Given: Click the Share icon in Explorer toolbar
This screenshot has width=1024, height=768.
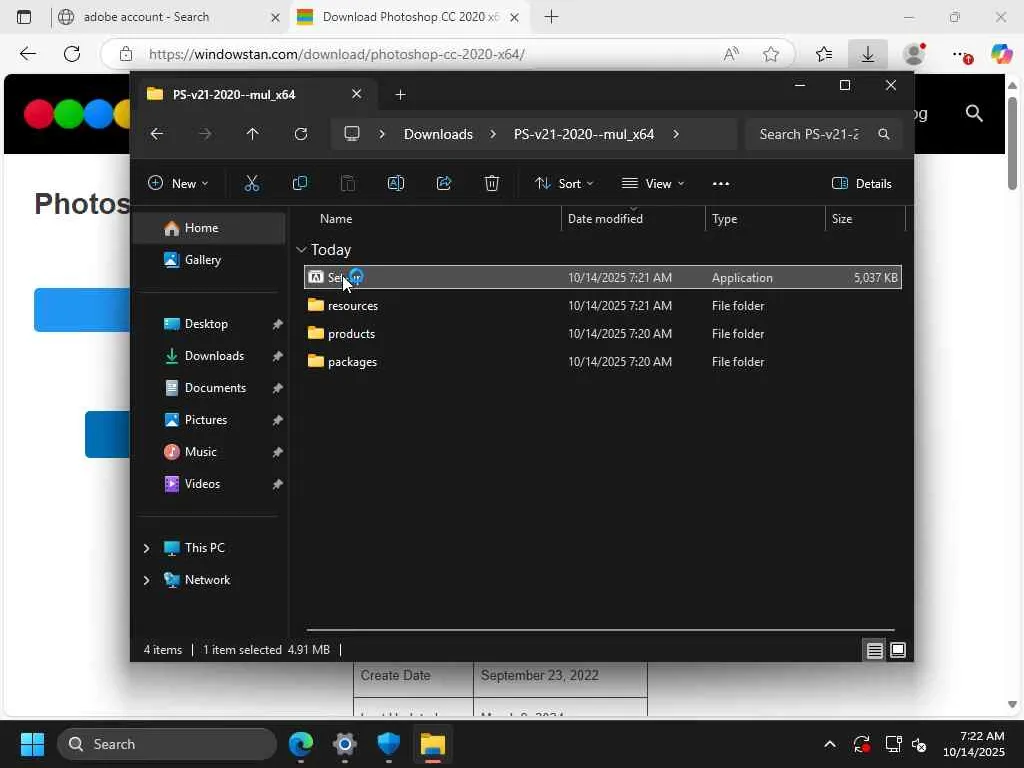Looking at the screenshot, I should pos(444,184).
